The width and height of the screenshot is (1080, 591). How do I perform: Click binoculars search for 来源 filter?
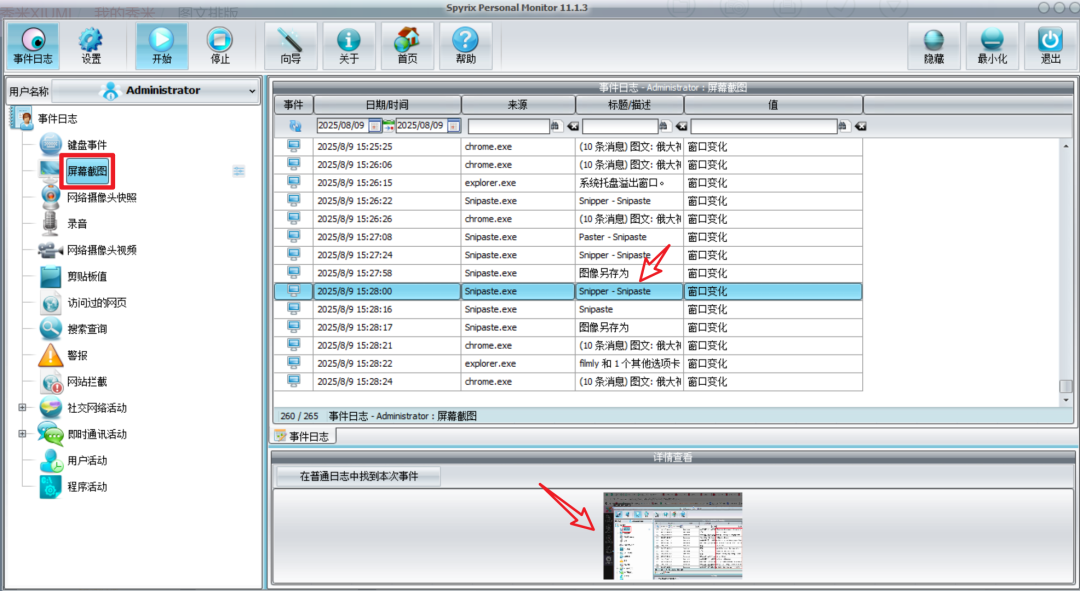[556, 125]
